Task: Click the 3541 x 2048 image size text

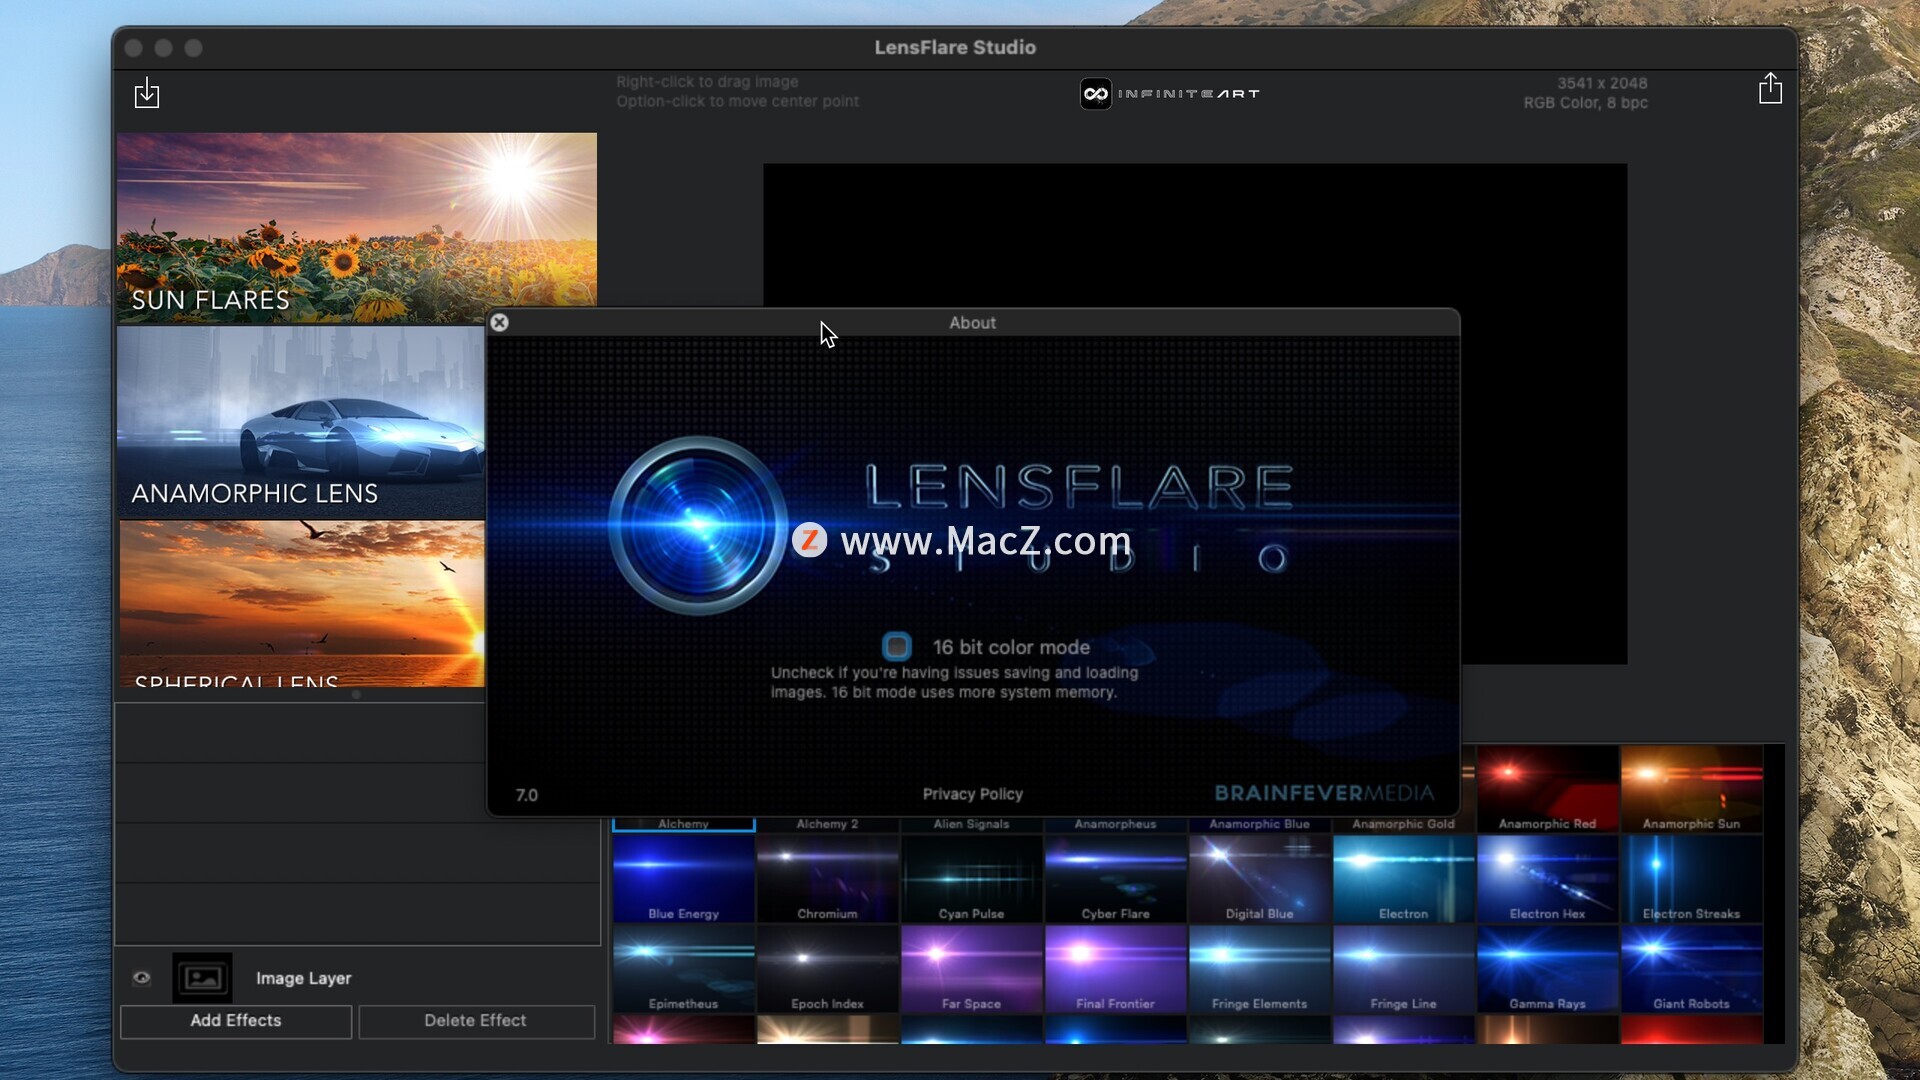Action: pos(1602,83)
